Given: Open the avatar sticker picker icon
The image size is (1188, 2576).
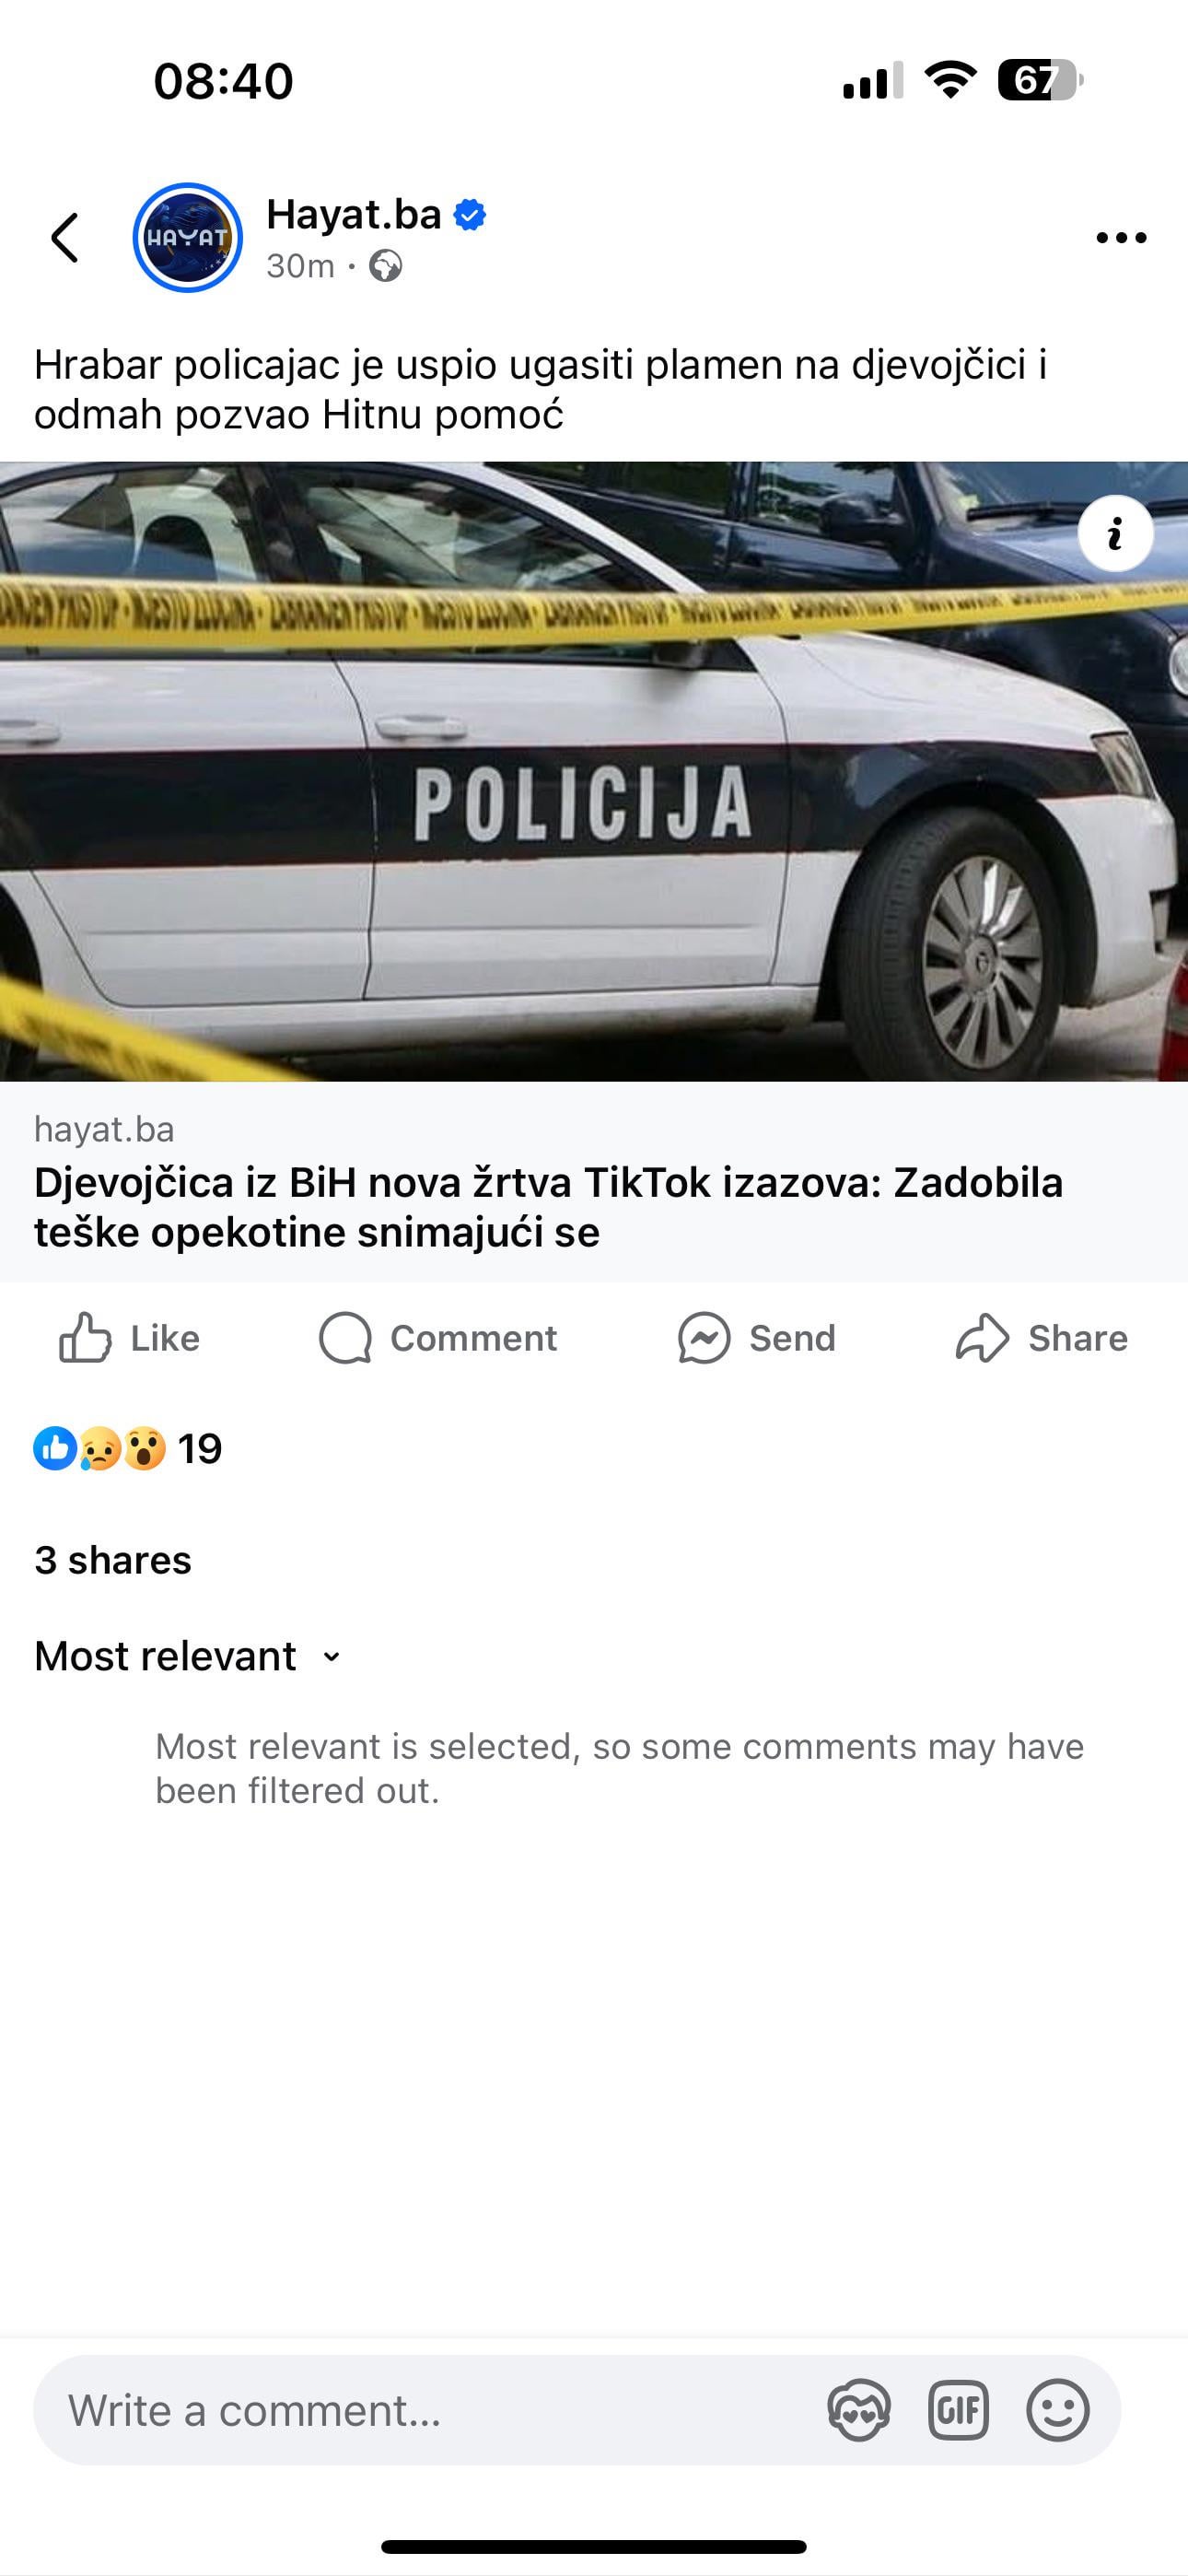Looking at the screenshot, I should point(859,2410).
